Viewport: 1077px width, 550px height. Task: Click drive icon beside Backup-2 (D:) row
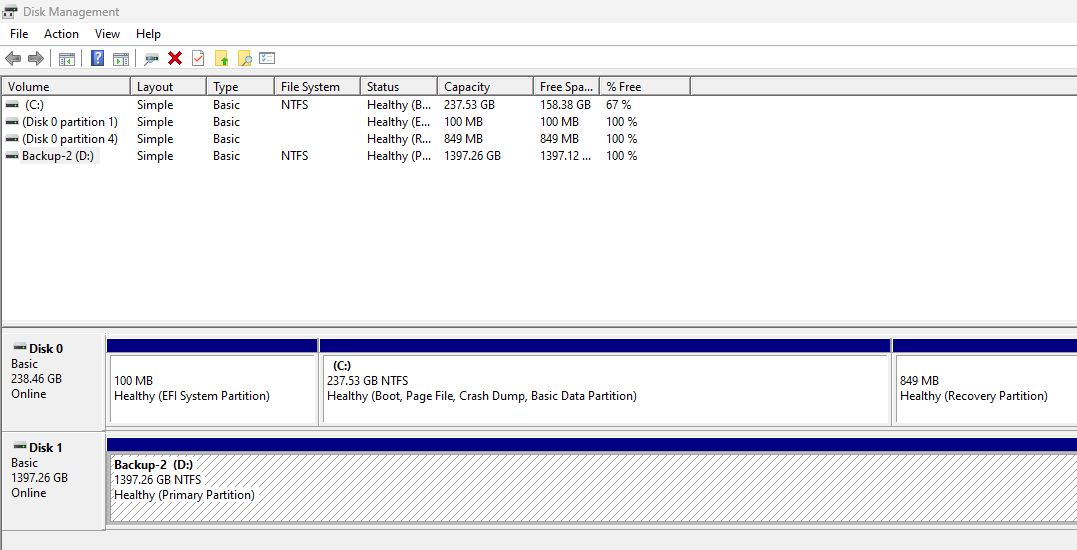coord(12,156)
